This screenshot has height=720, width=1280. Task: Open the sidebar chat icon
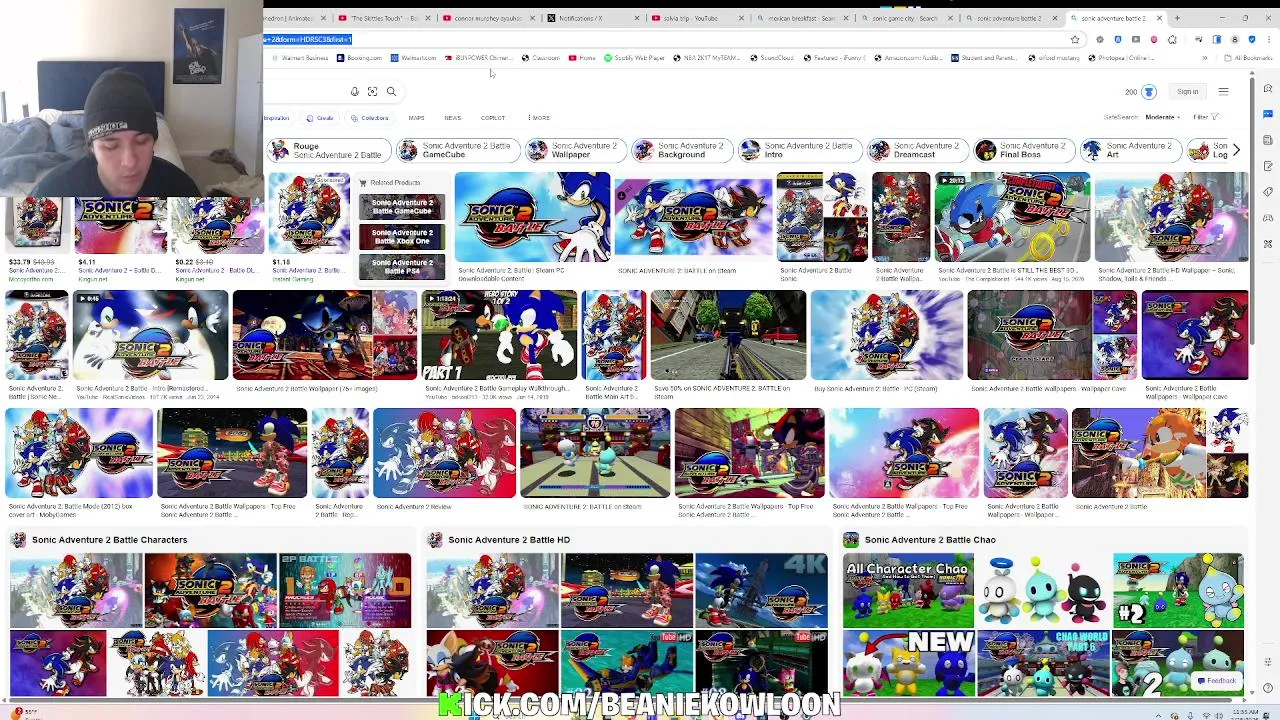(x=1268, y=114)
